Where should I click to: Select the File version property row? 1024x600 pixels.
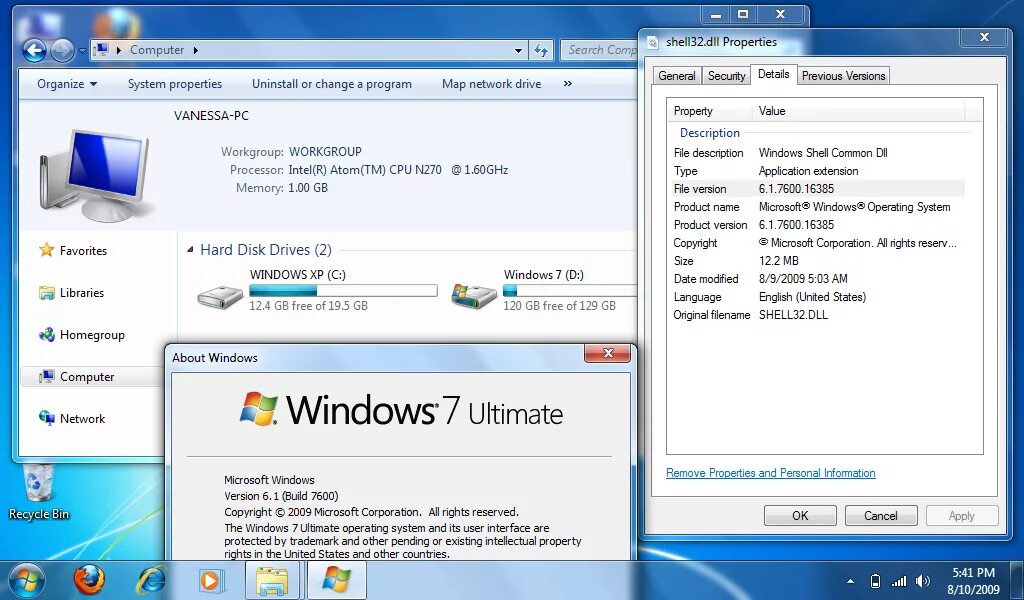[x=816, y=189]
